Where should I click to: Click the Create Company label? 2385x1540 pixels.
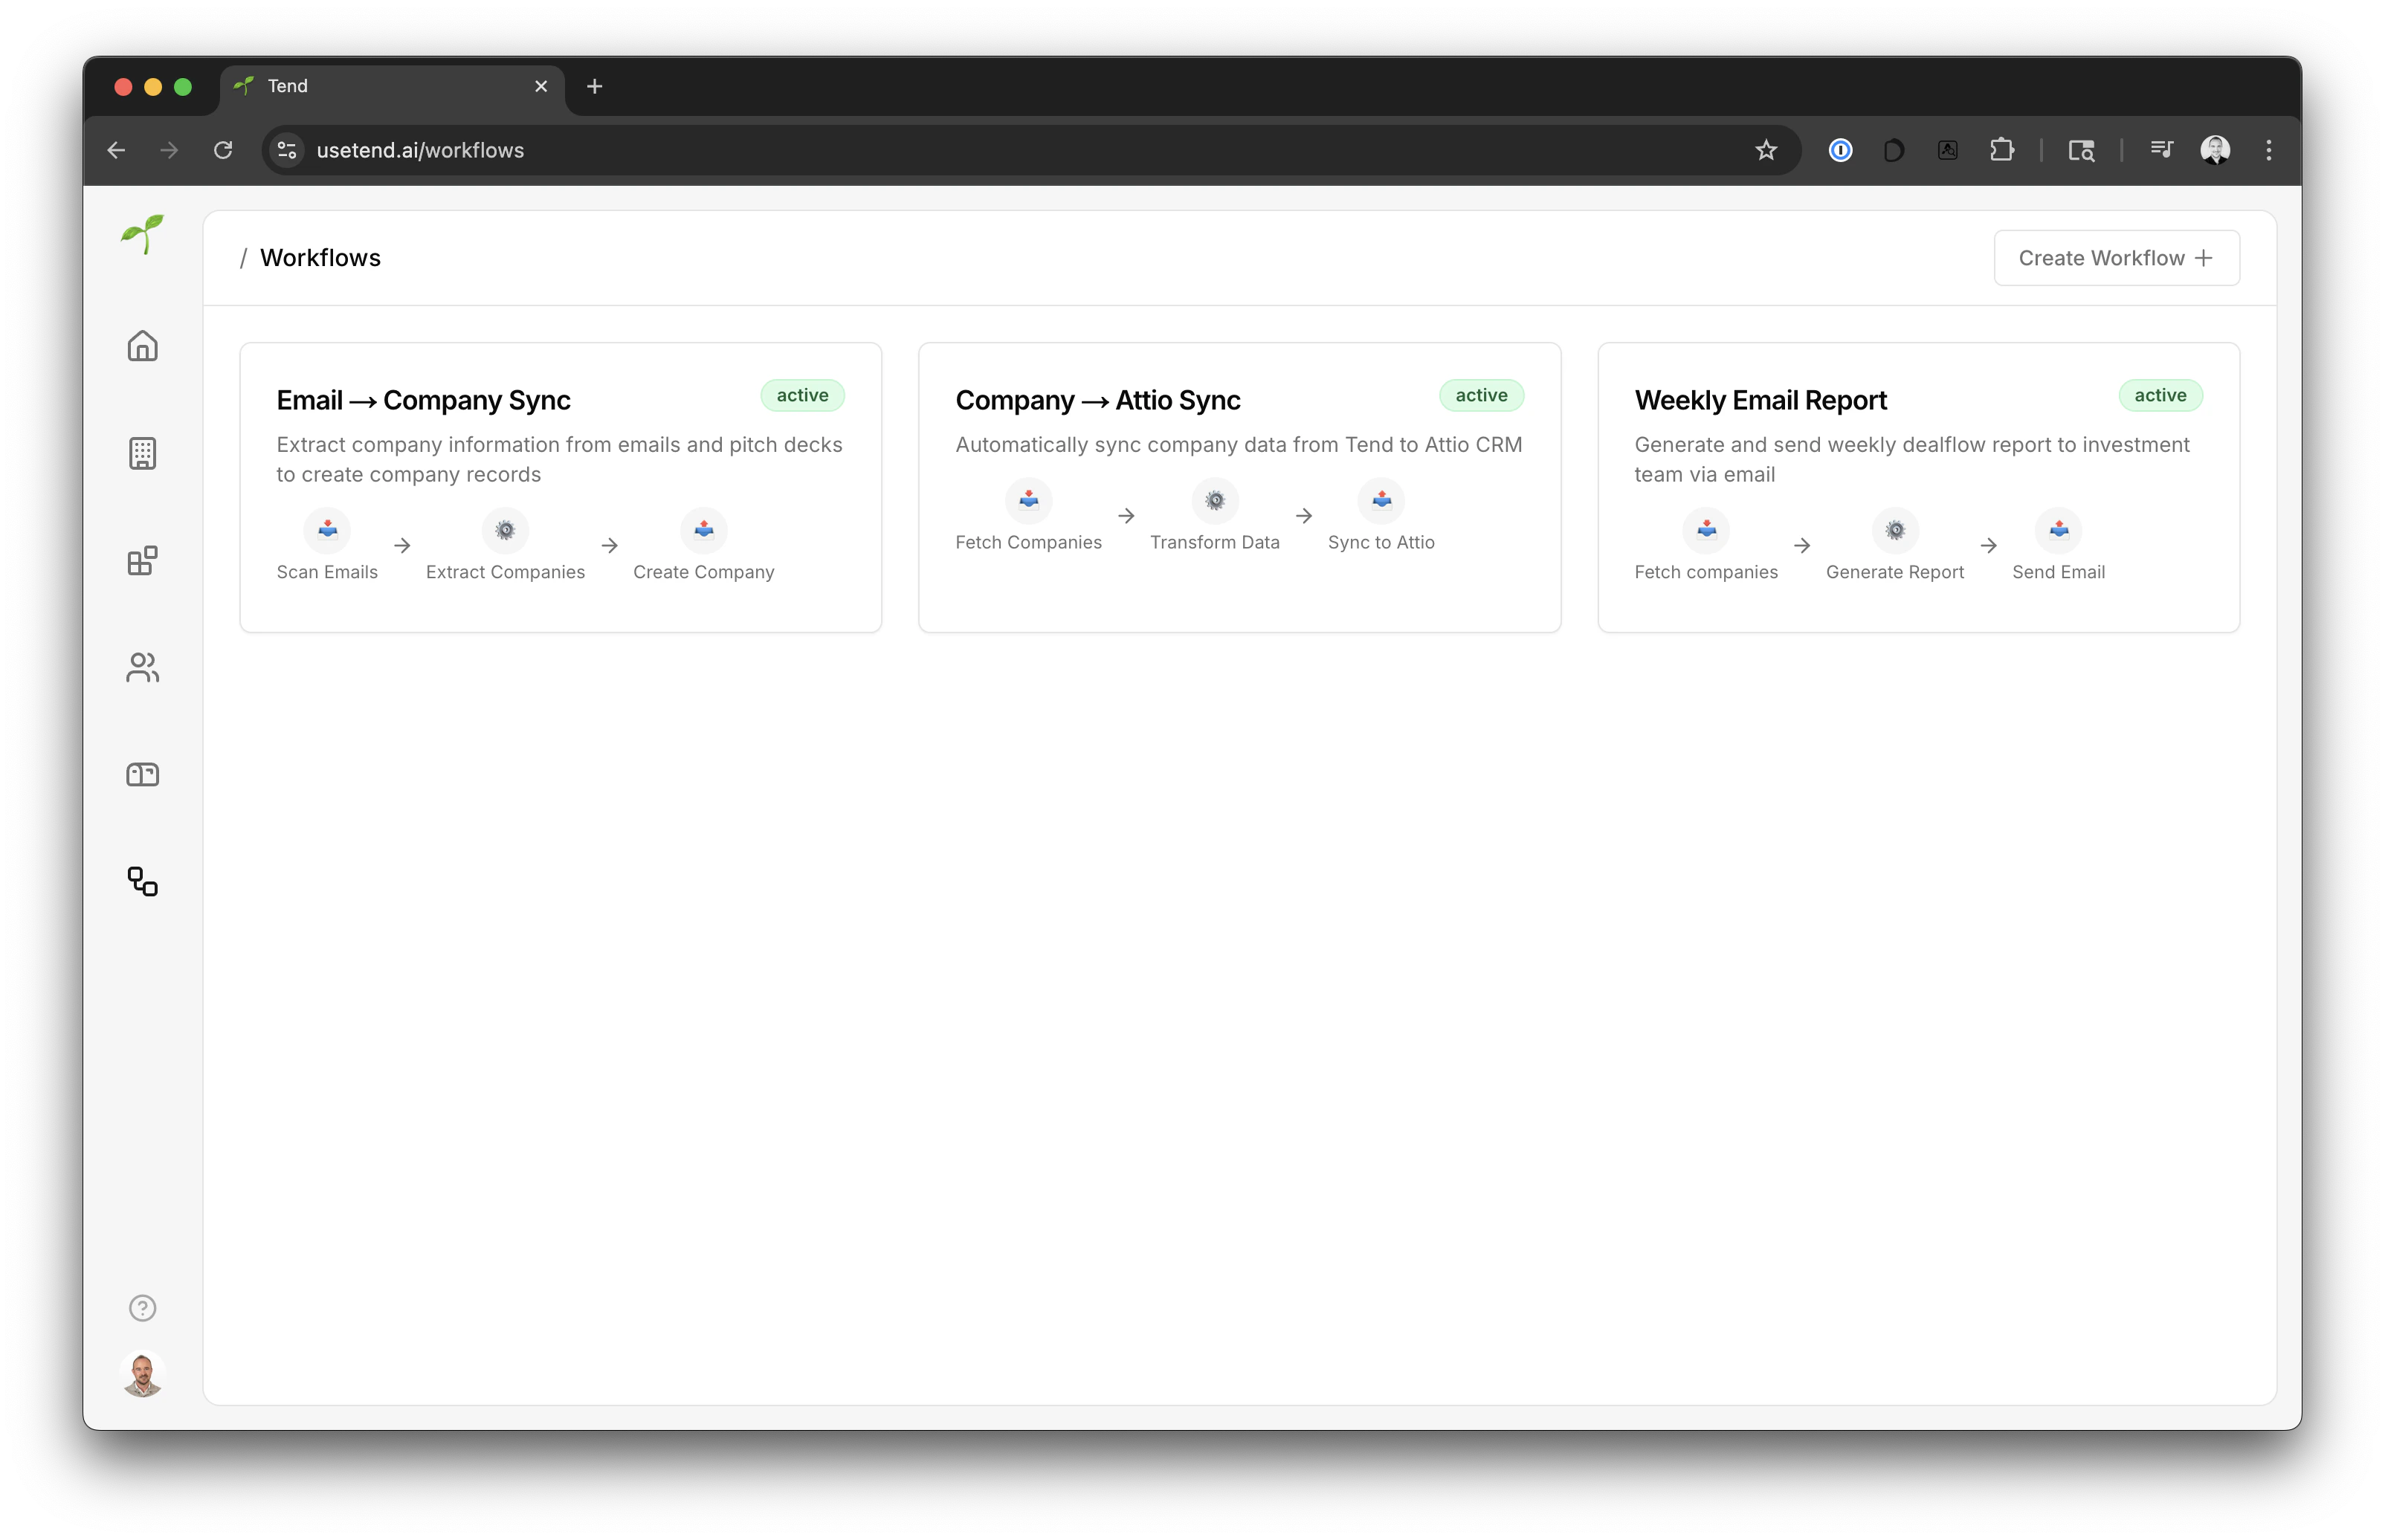click(703, 572)
